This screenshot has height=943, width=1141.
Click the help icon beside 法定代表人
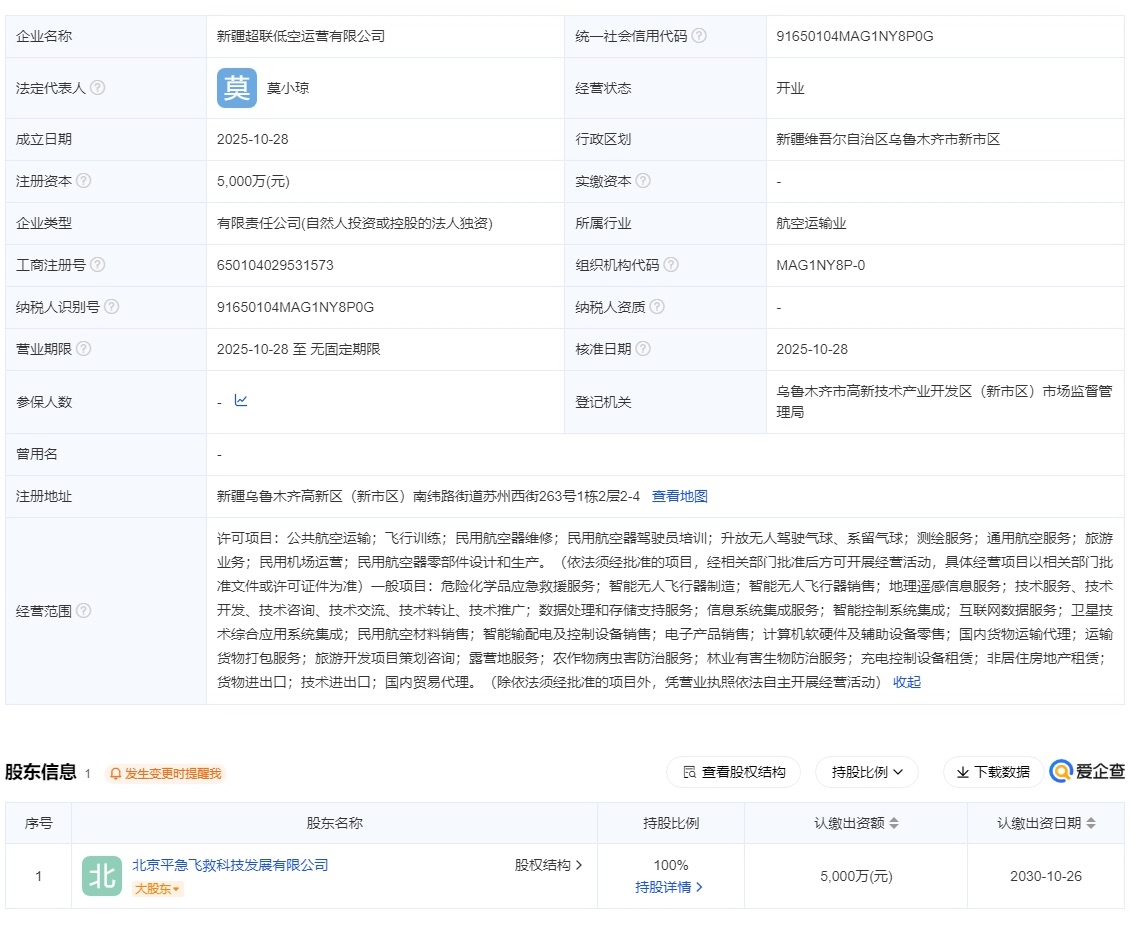[x=97, y=87]
